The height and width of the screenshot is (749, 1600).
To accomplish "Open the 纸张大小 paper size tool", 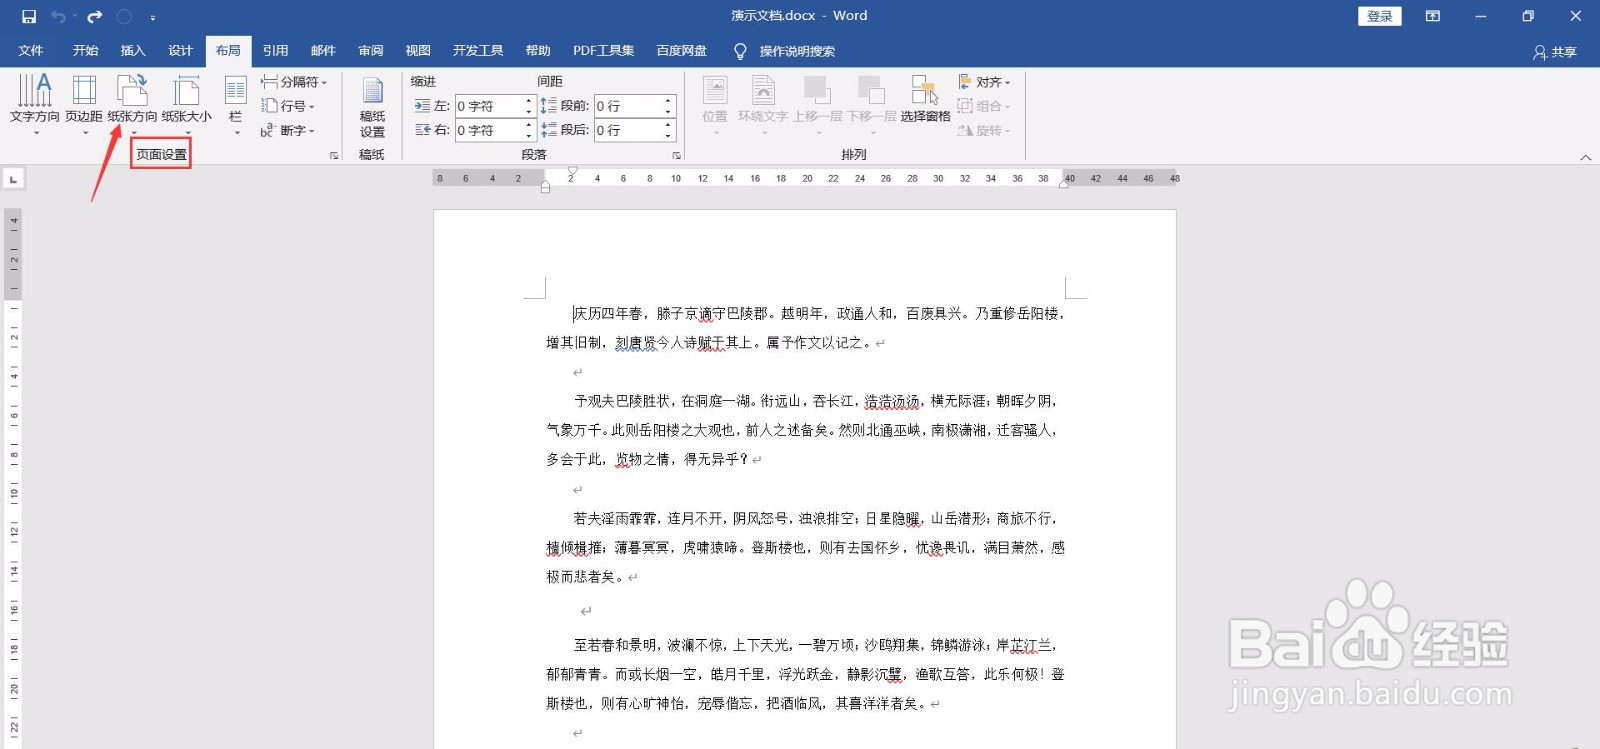I will coord(187,104).
